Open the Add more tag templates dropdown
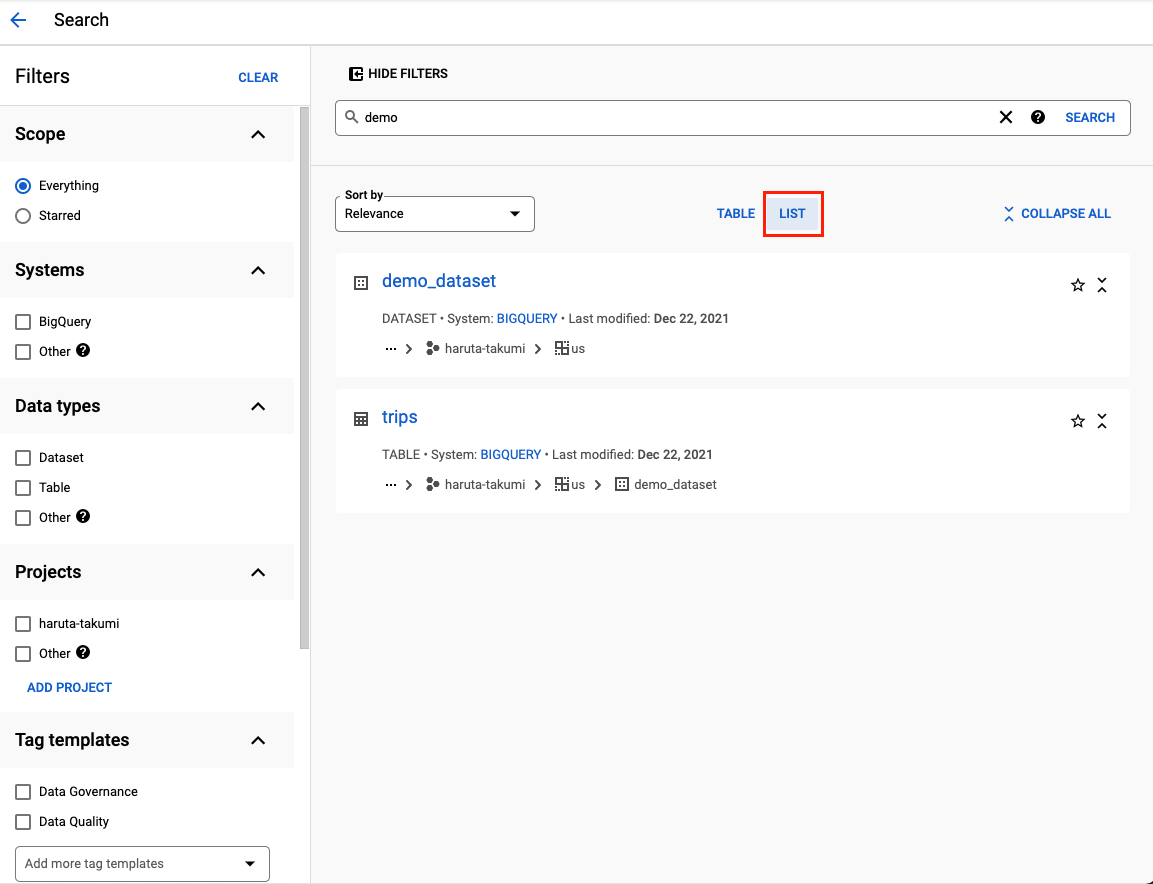1153x884 pixels. (x=142, y=863)
